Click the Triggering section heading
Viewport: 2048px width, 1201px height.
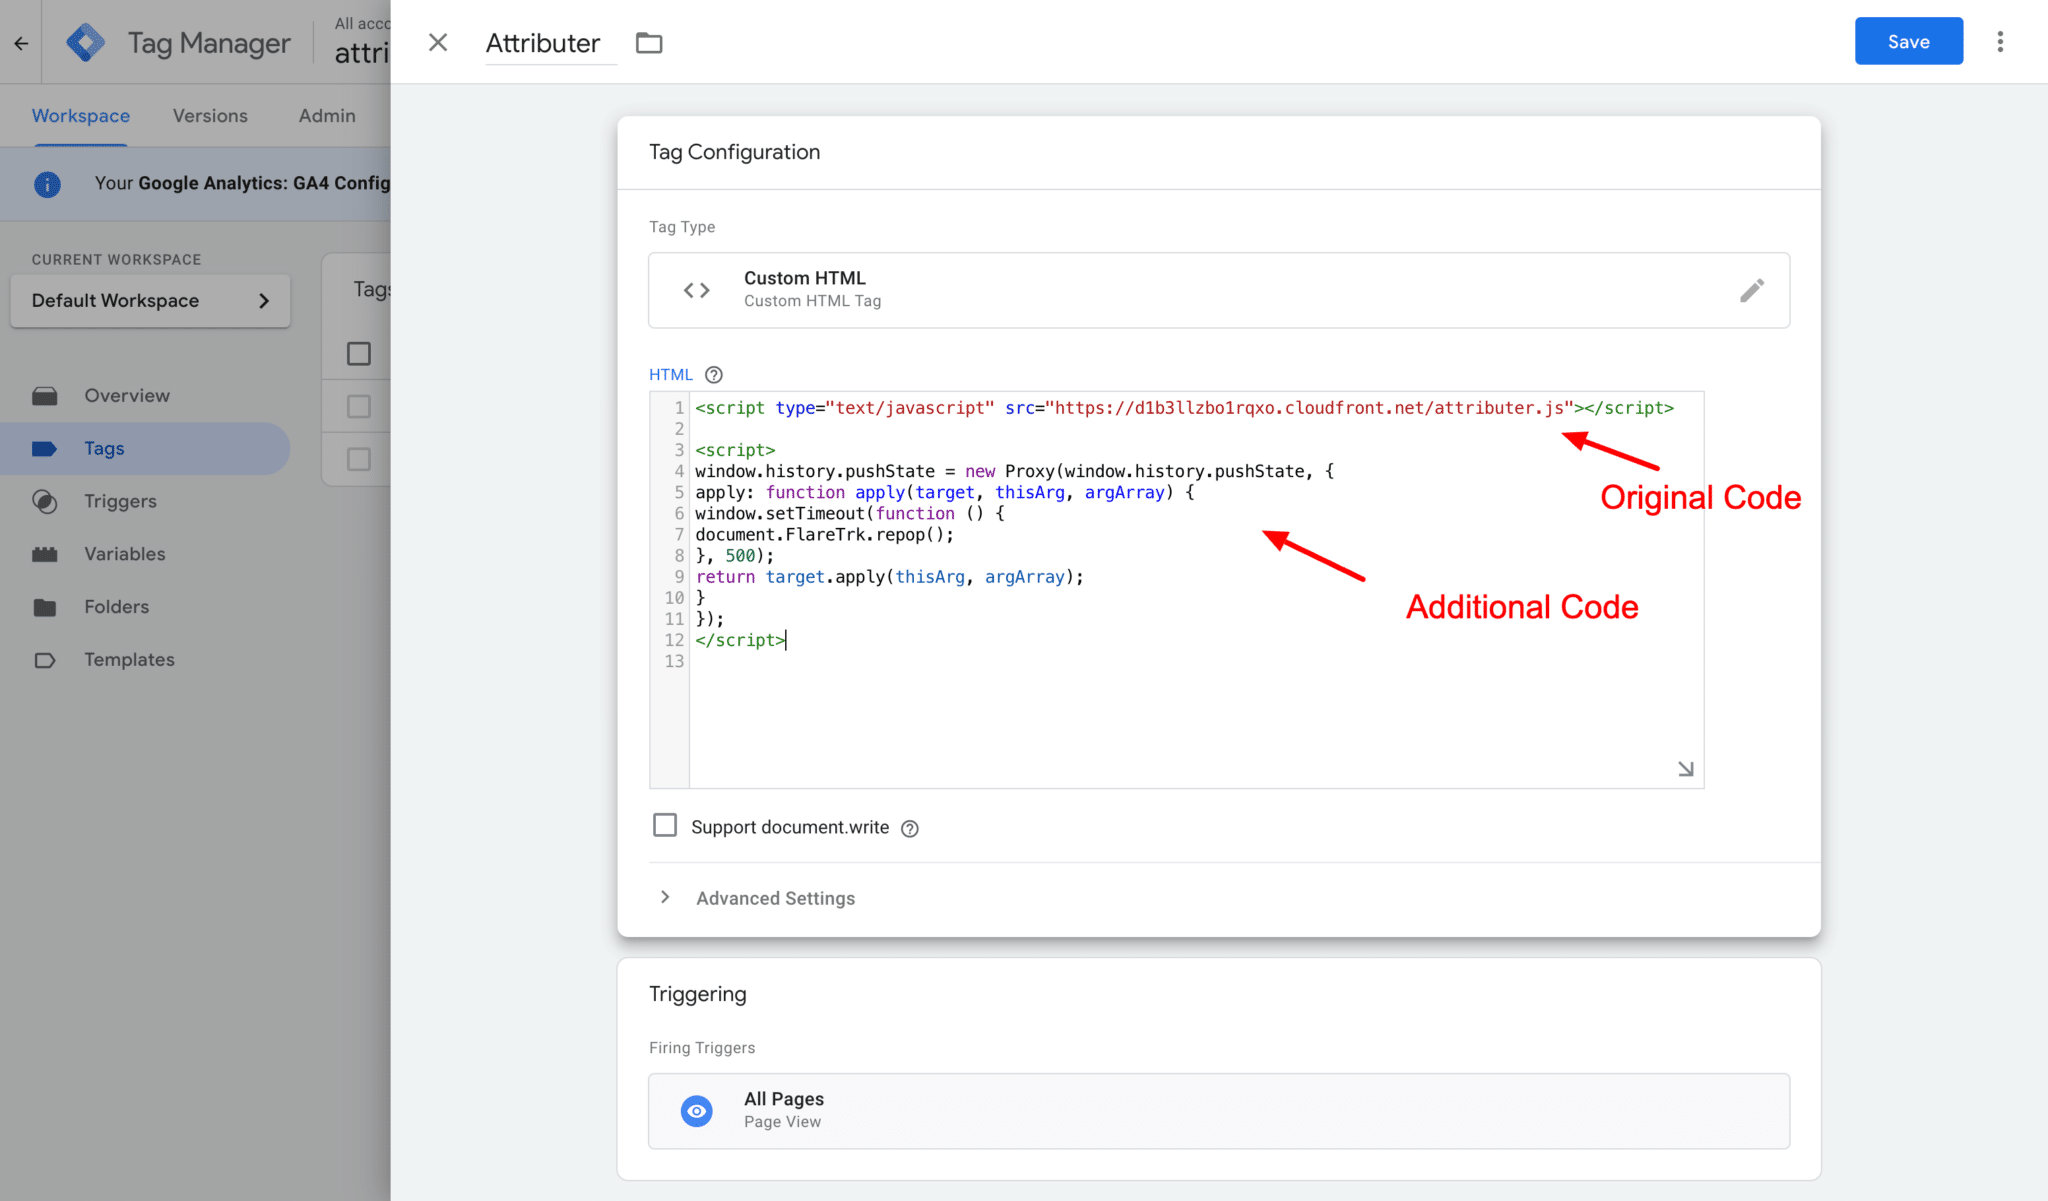[x=697, y=994]
